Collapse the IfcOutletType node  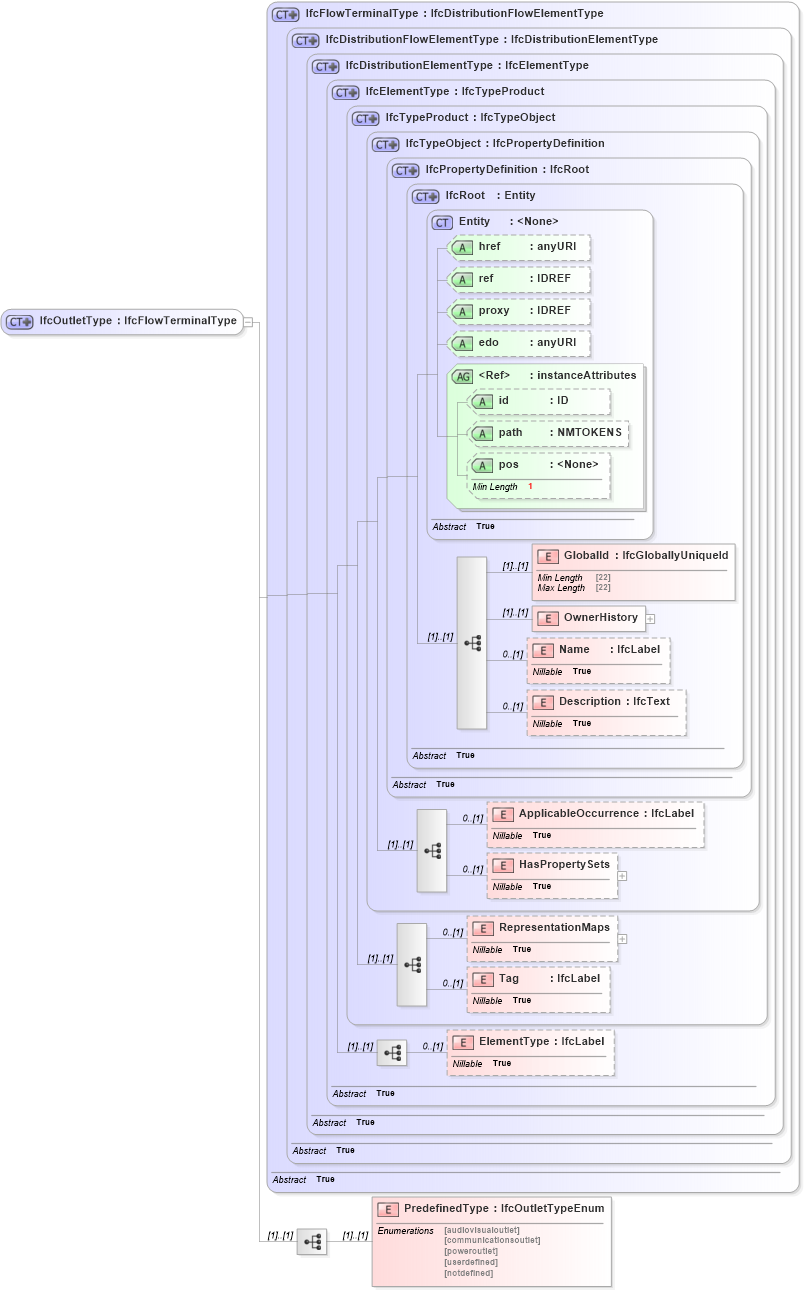(x=250, y=321)
